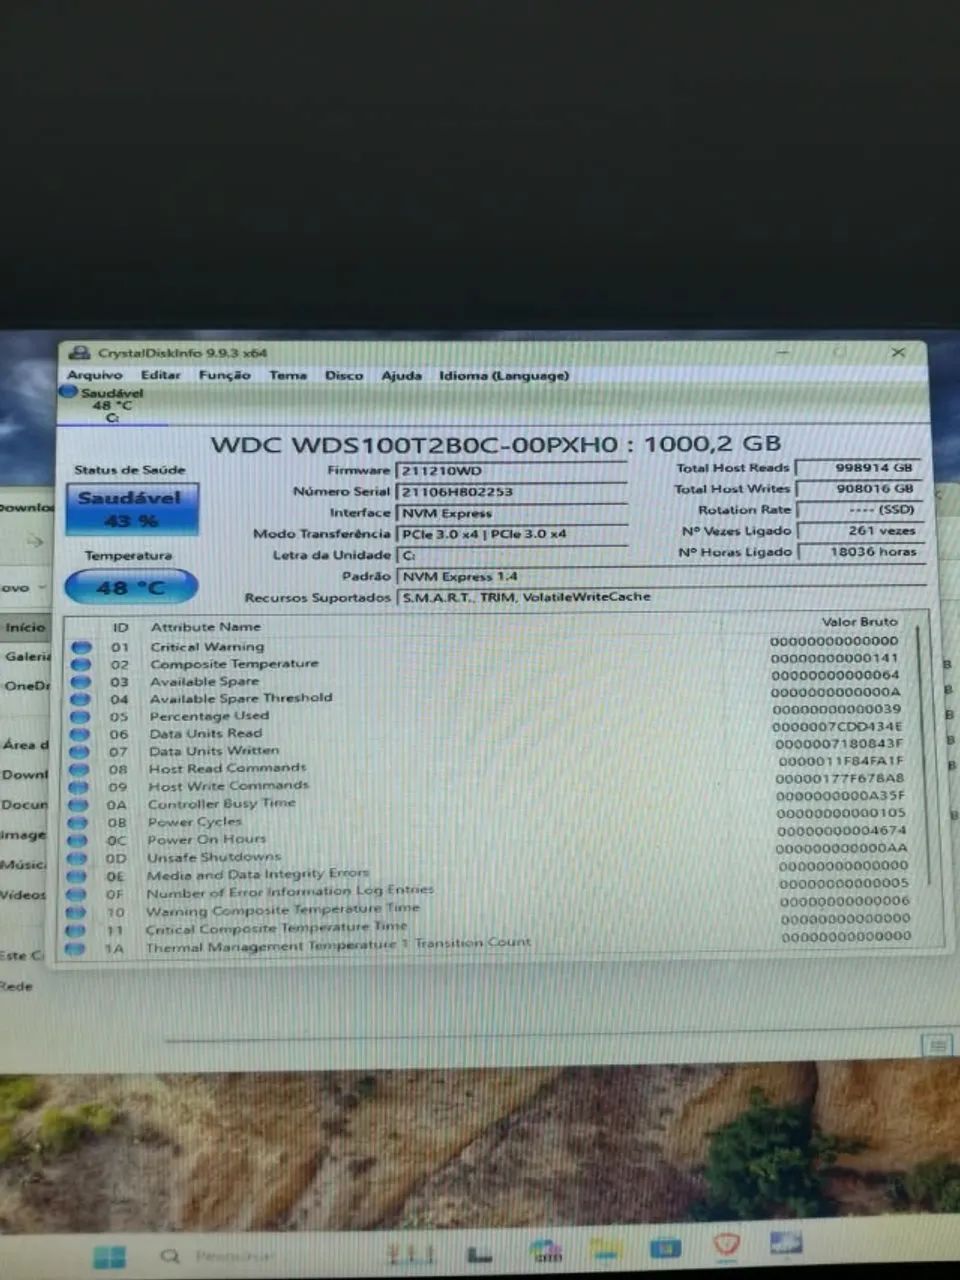Click the status dot icon for Composite Temperature
Viewport: 960px width, 1280px height.
coord(81,665)
